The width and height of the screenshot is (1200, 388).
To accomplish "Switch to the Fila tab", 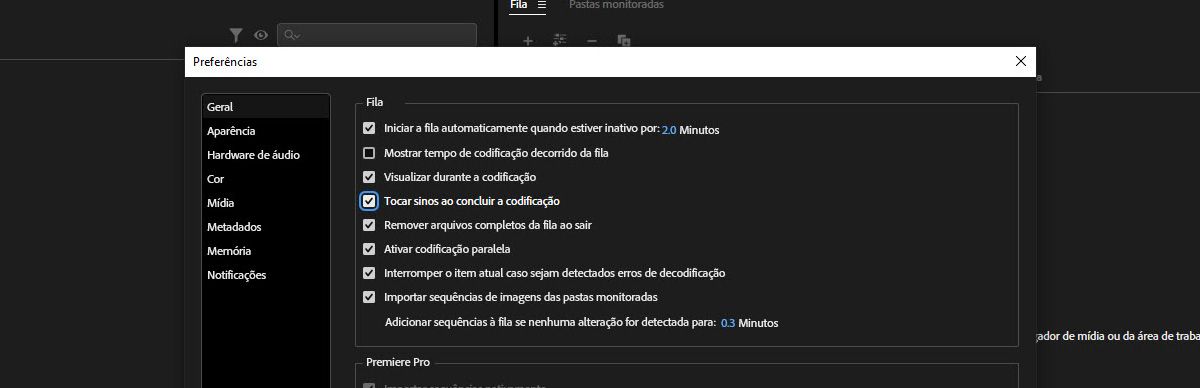I will (518, 5).
